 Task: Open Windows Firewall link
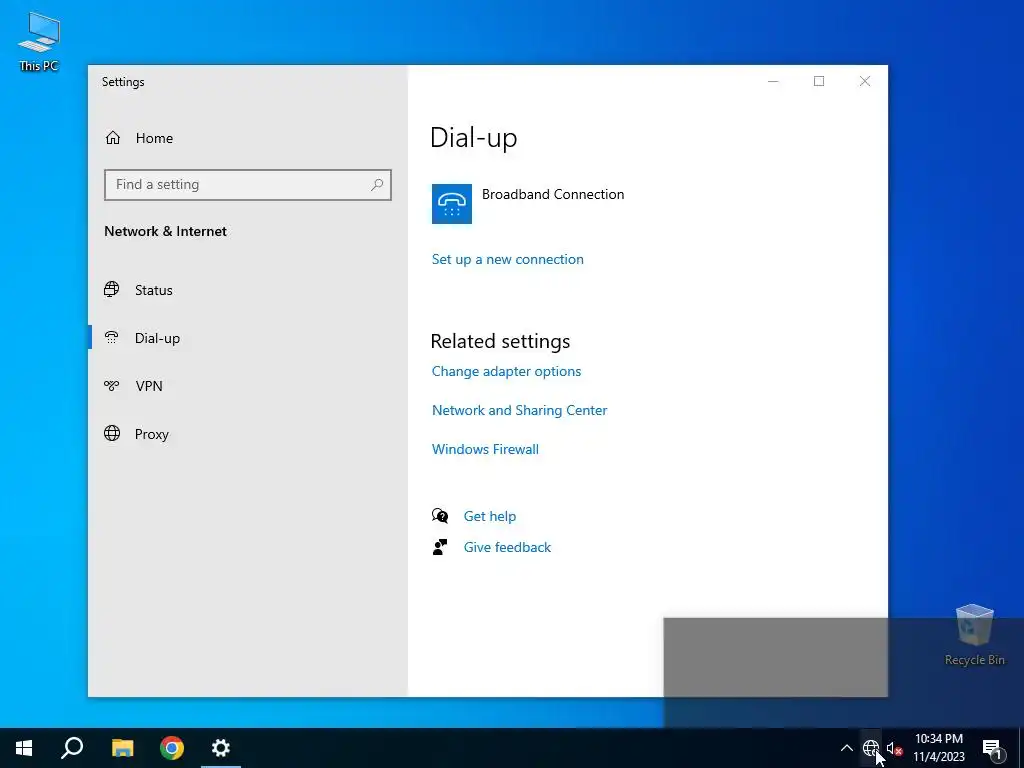(x=485, y=449)
